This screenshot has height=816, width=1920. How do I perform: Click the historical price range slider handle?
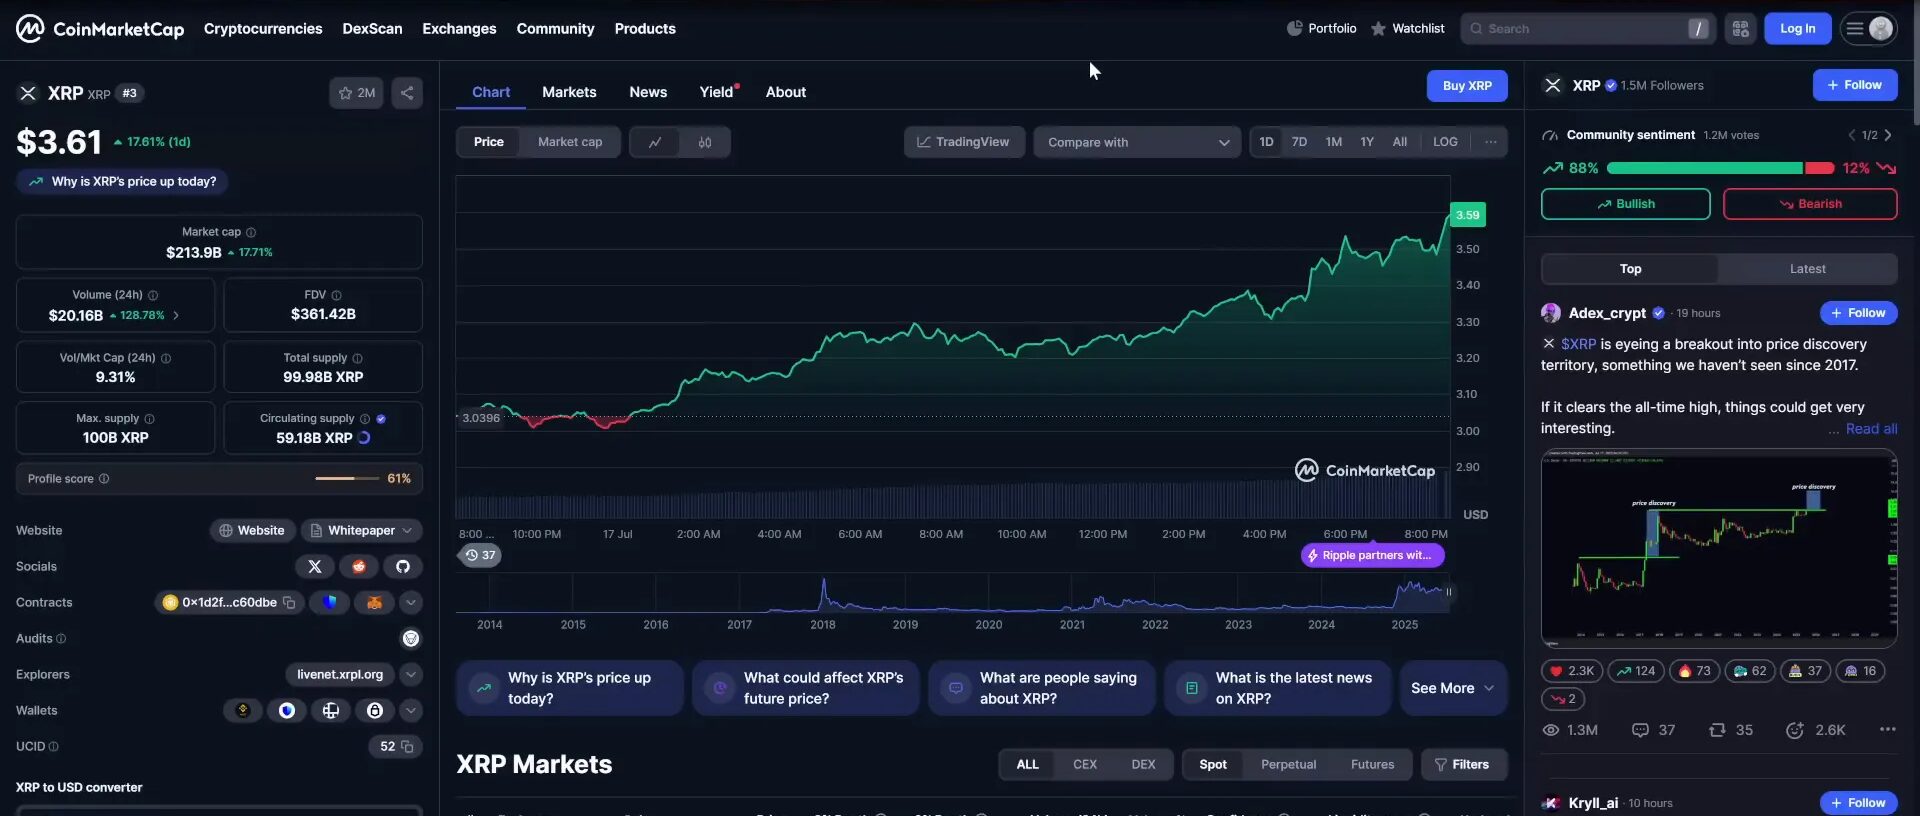tap(1448, 592)
